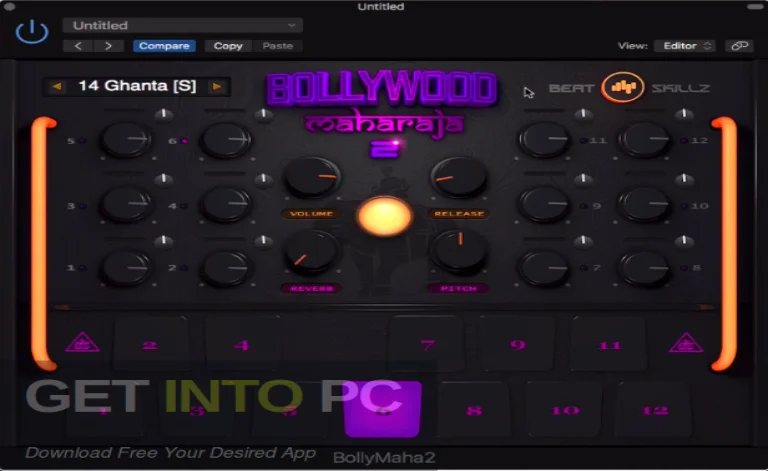768x471 pixels.
Task: Toggle the LED indicator for channel 5
Action: tap(83, 141)
